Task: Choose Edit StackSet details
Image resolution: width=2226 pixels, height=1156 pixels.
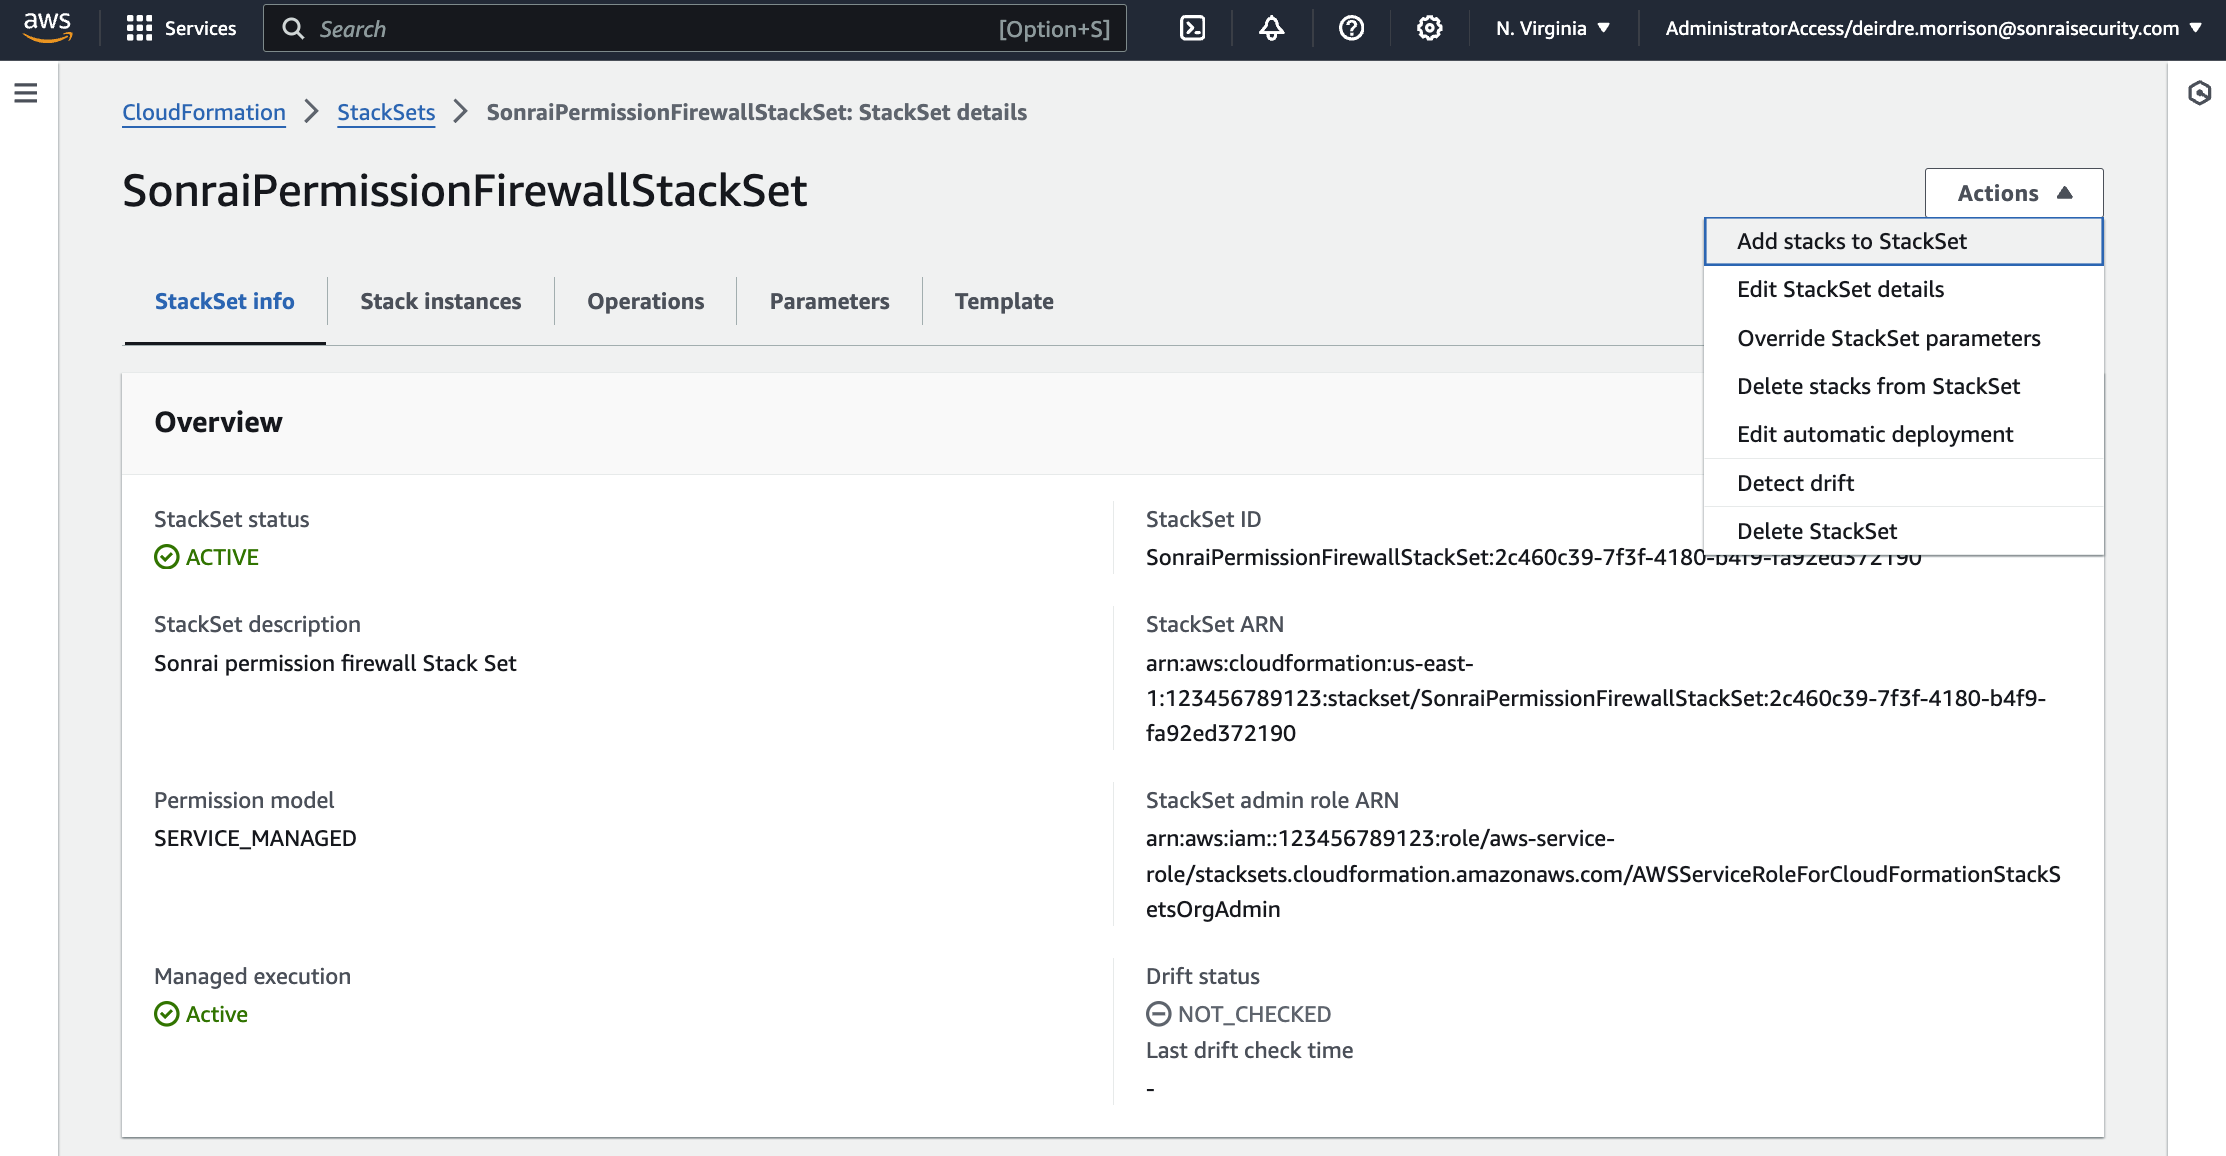Action: pos(1903,289)
